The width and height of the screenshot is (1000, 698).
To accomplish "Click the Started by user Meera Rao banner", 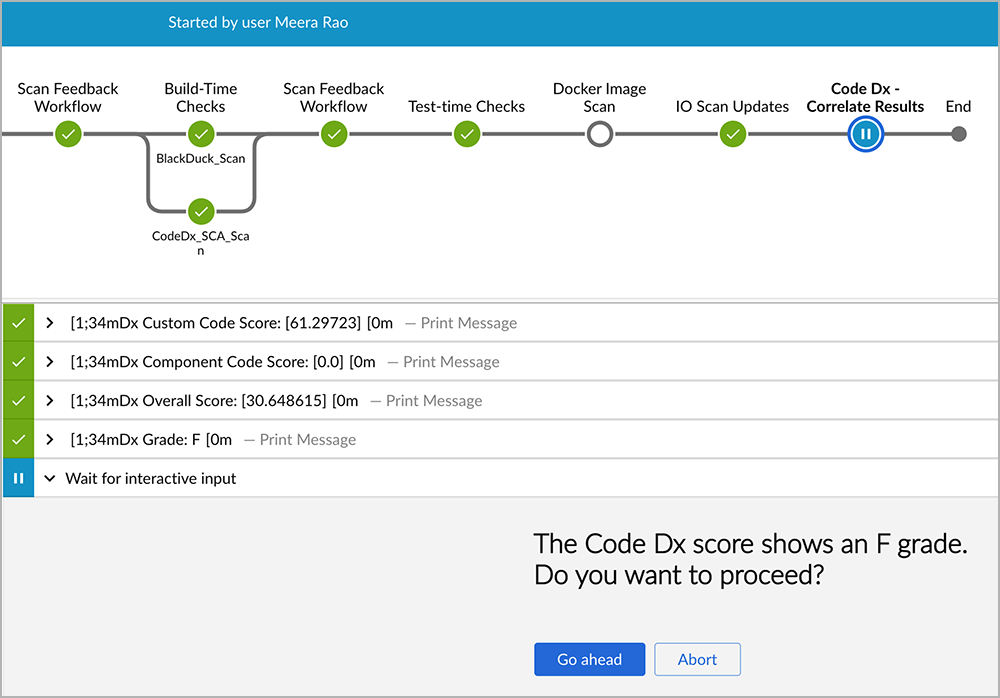I will (x=258, y=21).
